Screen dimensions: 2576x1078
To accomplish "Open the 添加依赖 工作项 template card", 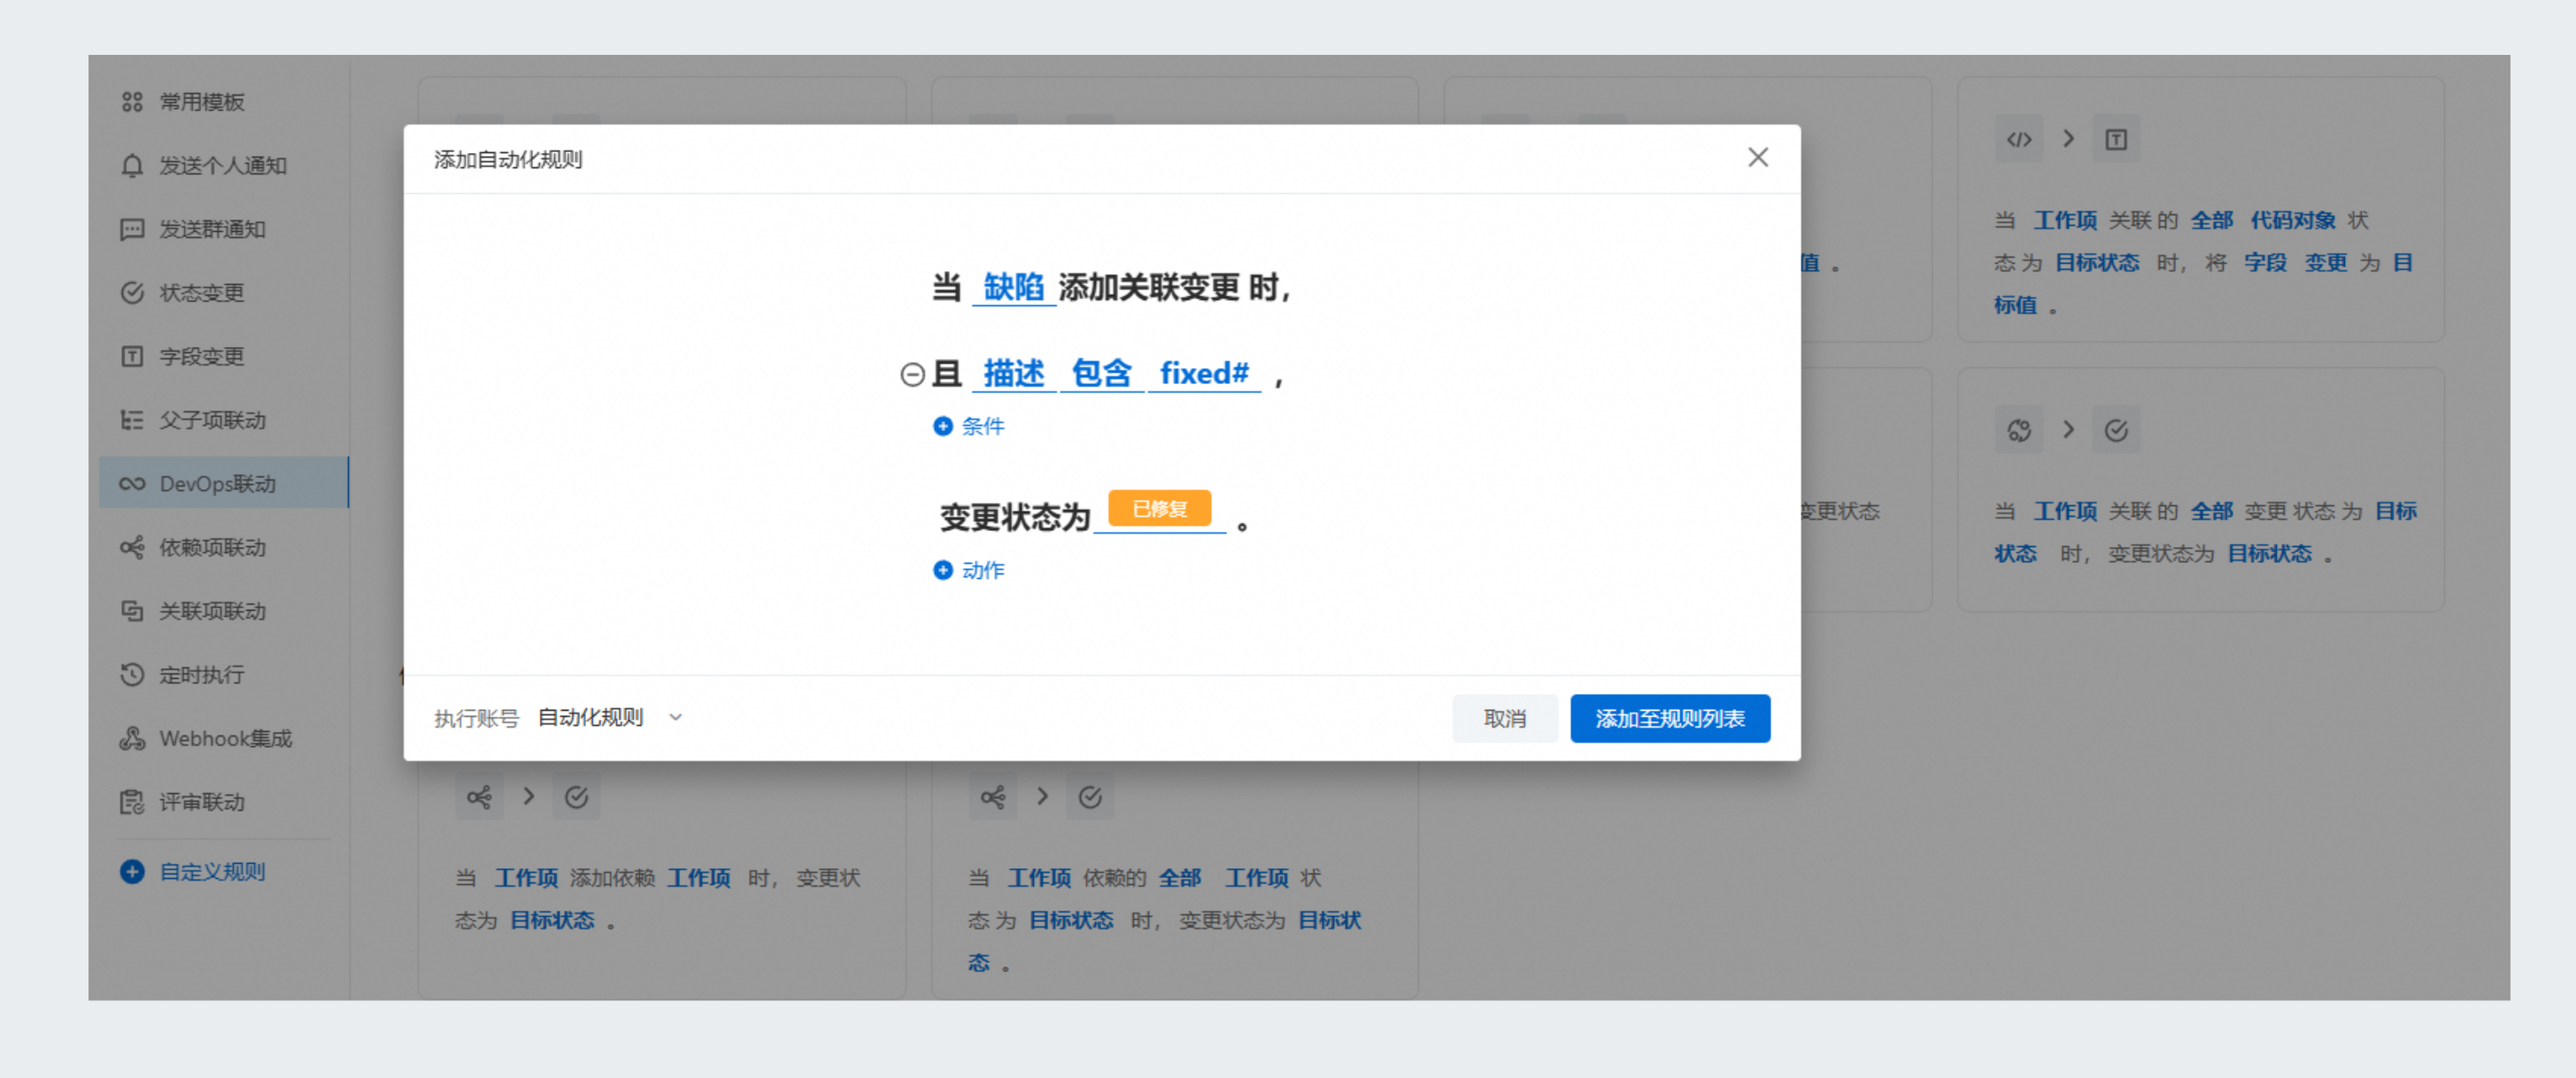I will [662, 880].
